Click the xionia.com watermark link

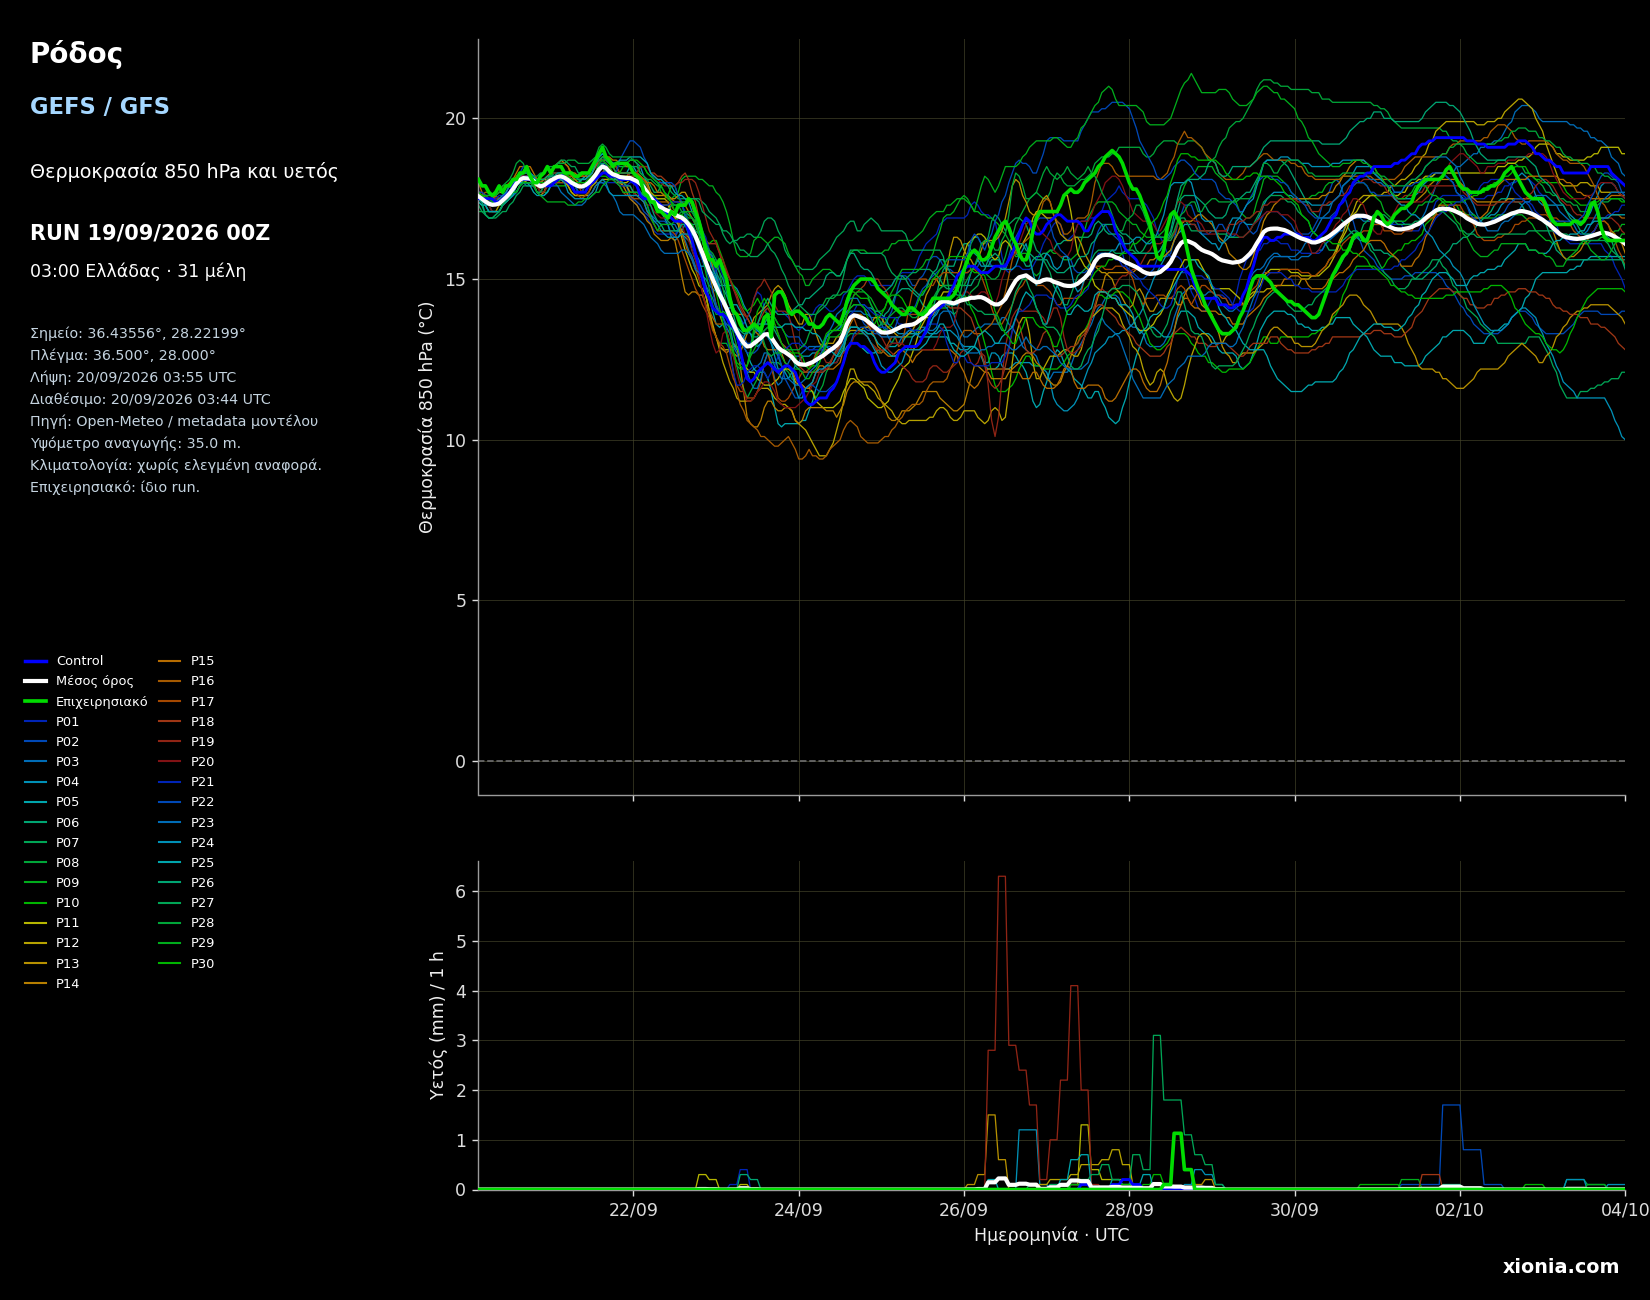click(x=1561, y=1267)
